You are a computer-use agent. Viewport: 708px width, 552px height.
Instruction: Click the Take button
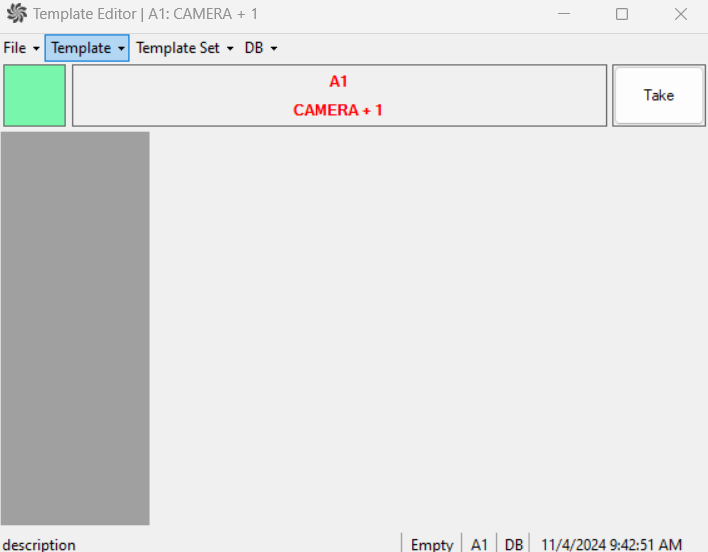point(659,95)
